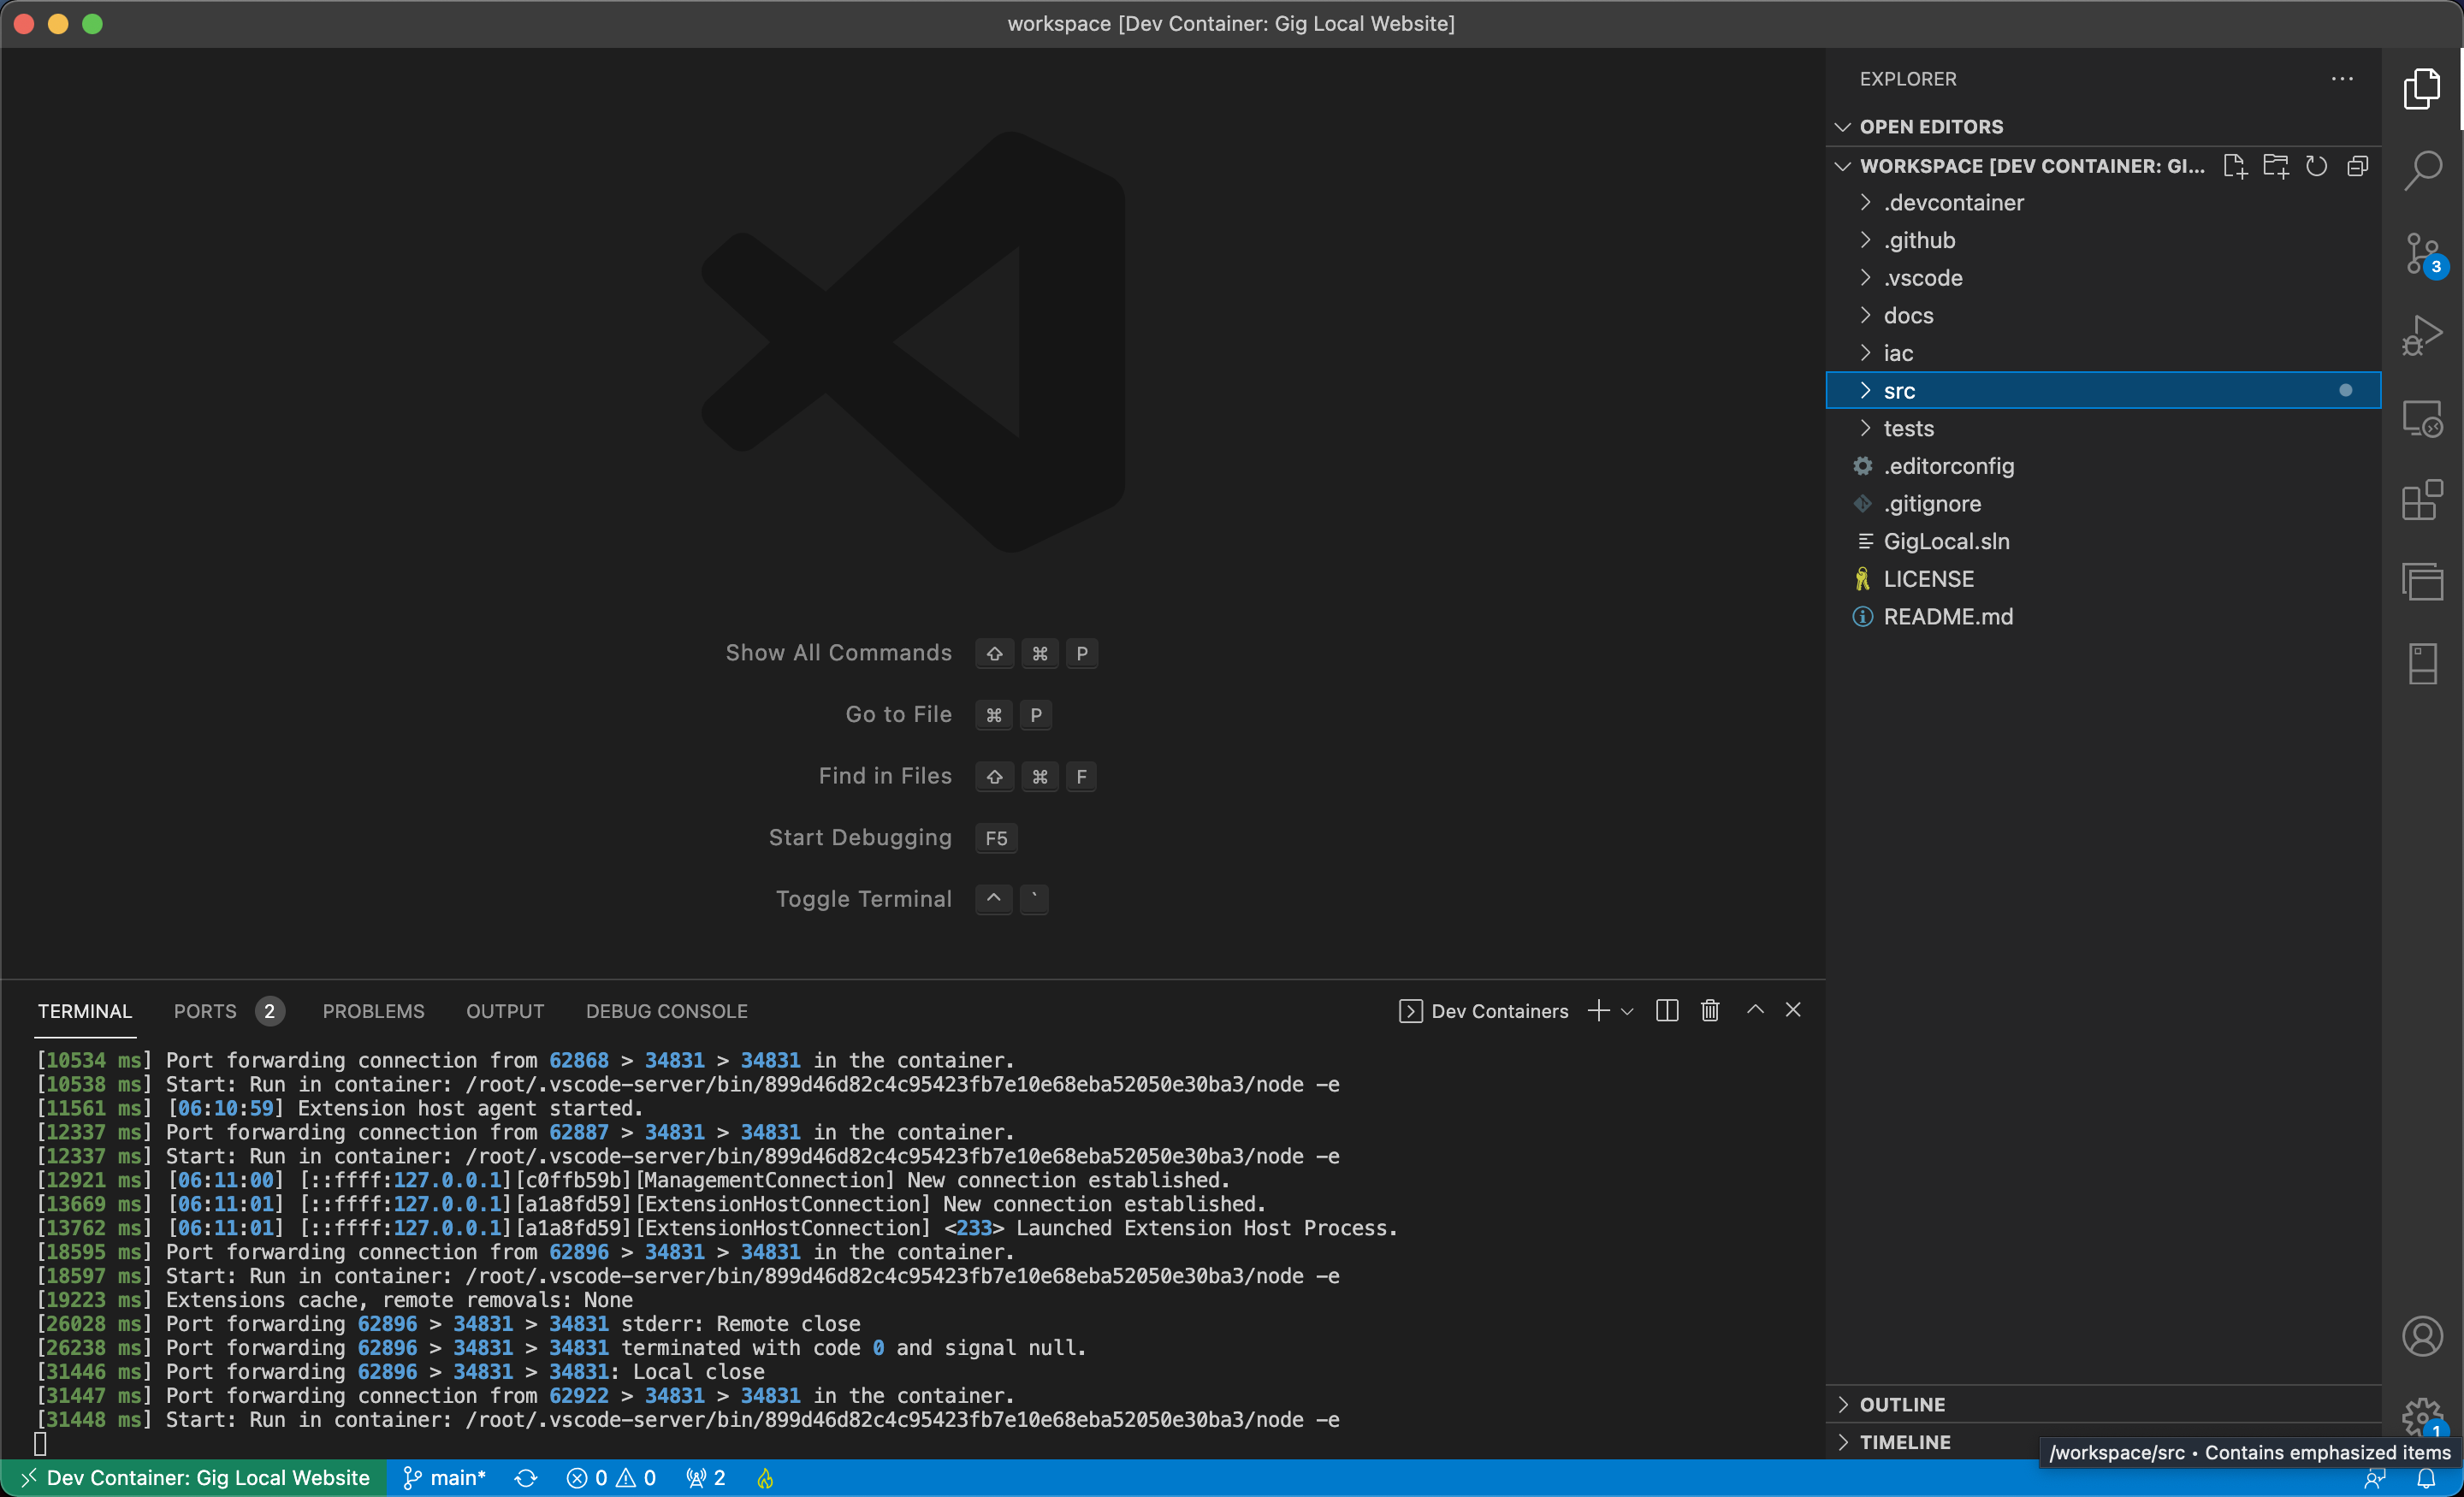Expand the Outline section
The width and height of the screenshot is (2464, 1497).
(x=2103, y=1404)
